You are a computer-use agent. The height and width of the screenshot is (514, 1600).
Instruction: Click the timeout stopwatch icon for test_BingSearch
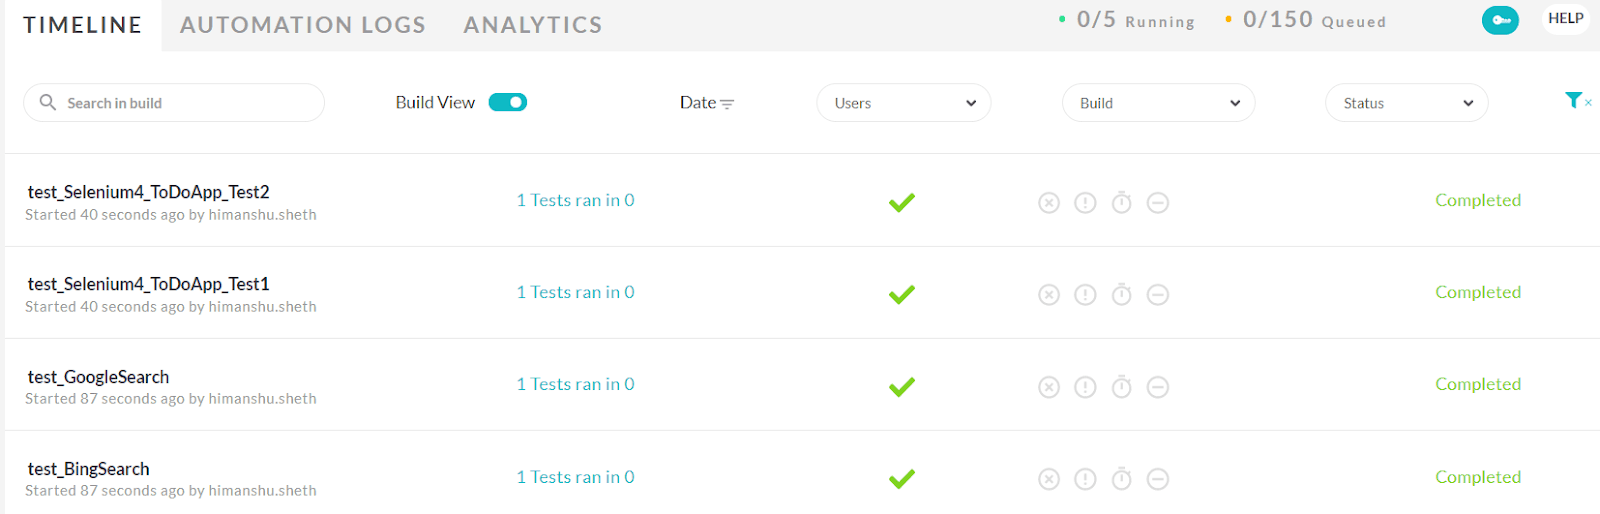coord(1122,479)
